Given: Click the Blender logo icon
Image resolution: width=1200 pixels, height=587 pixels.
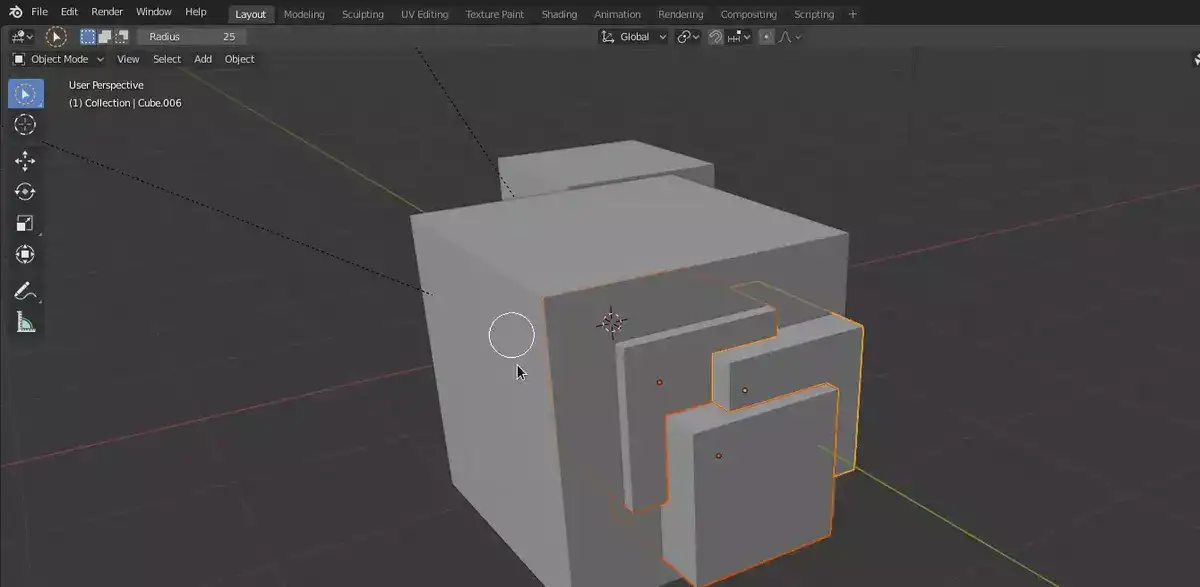Looking at the screenshot, I should pos(13,12).
